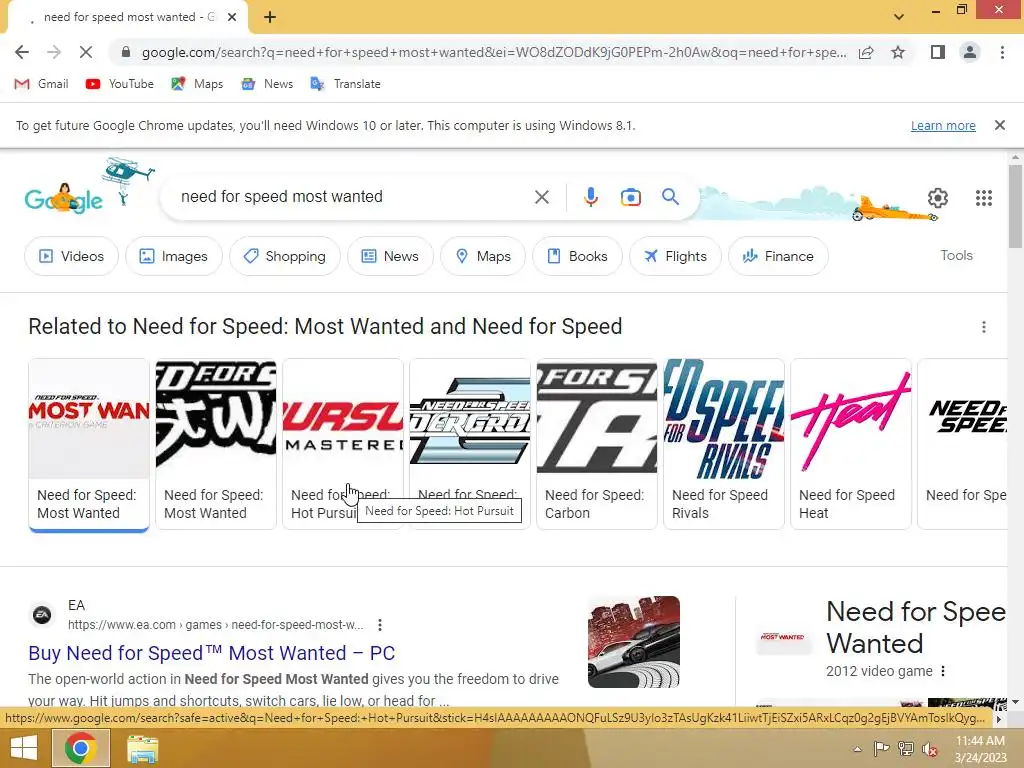The width and height of the screenshot is (1024, 768).
Task: Open the Translate bookmark
Action: (x=345, y=84)
